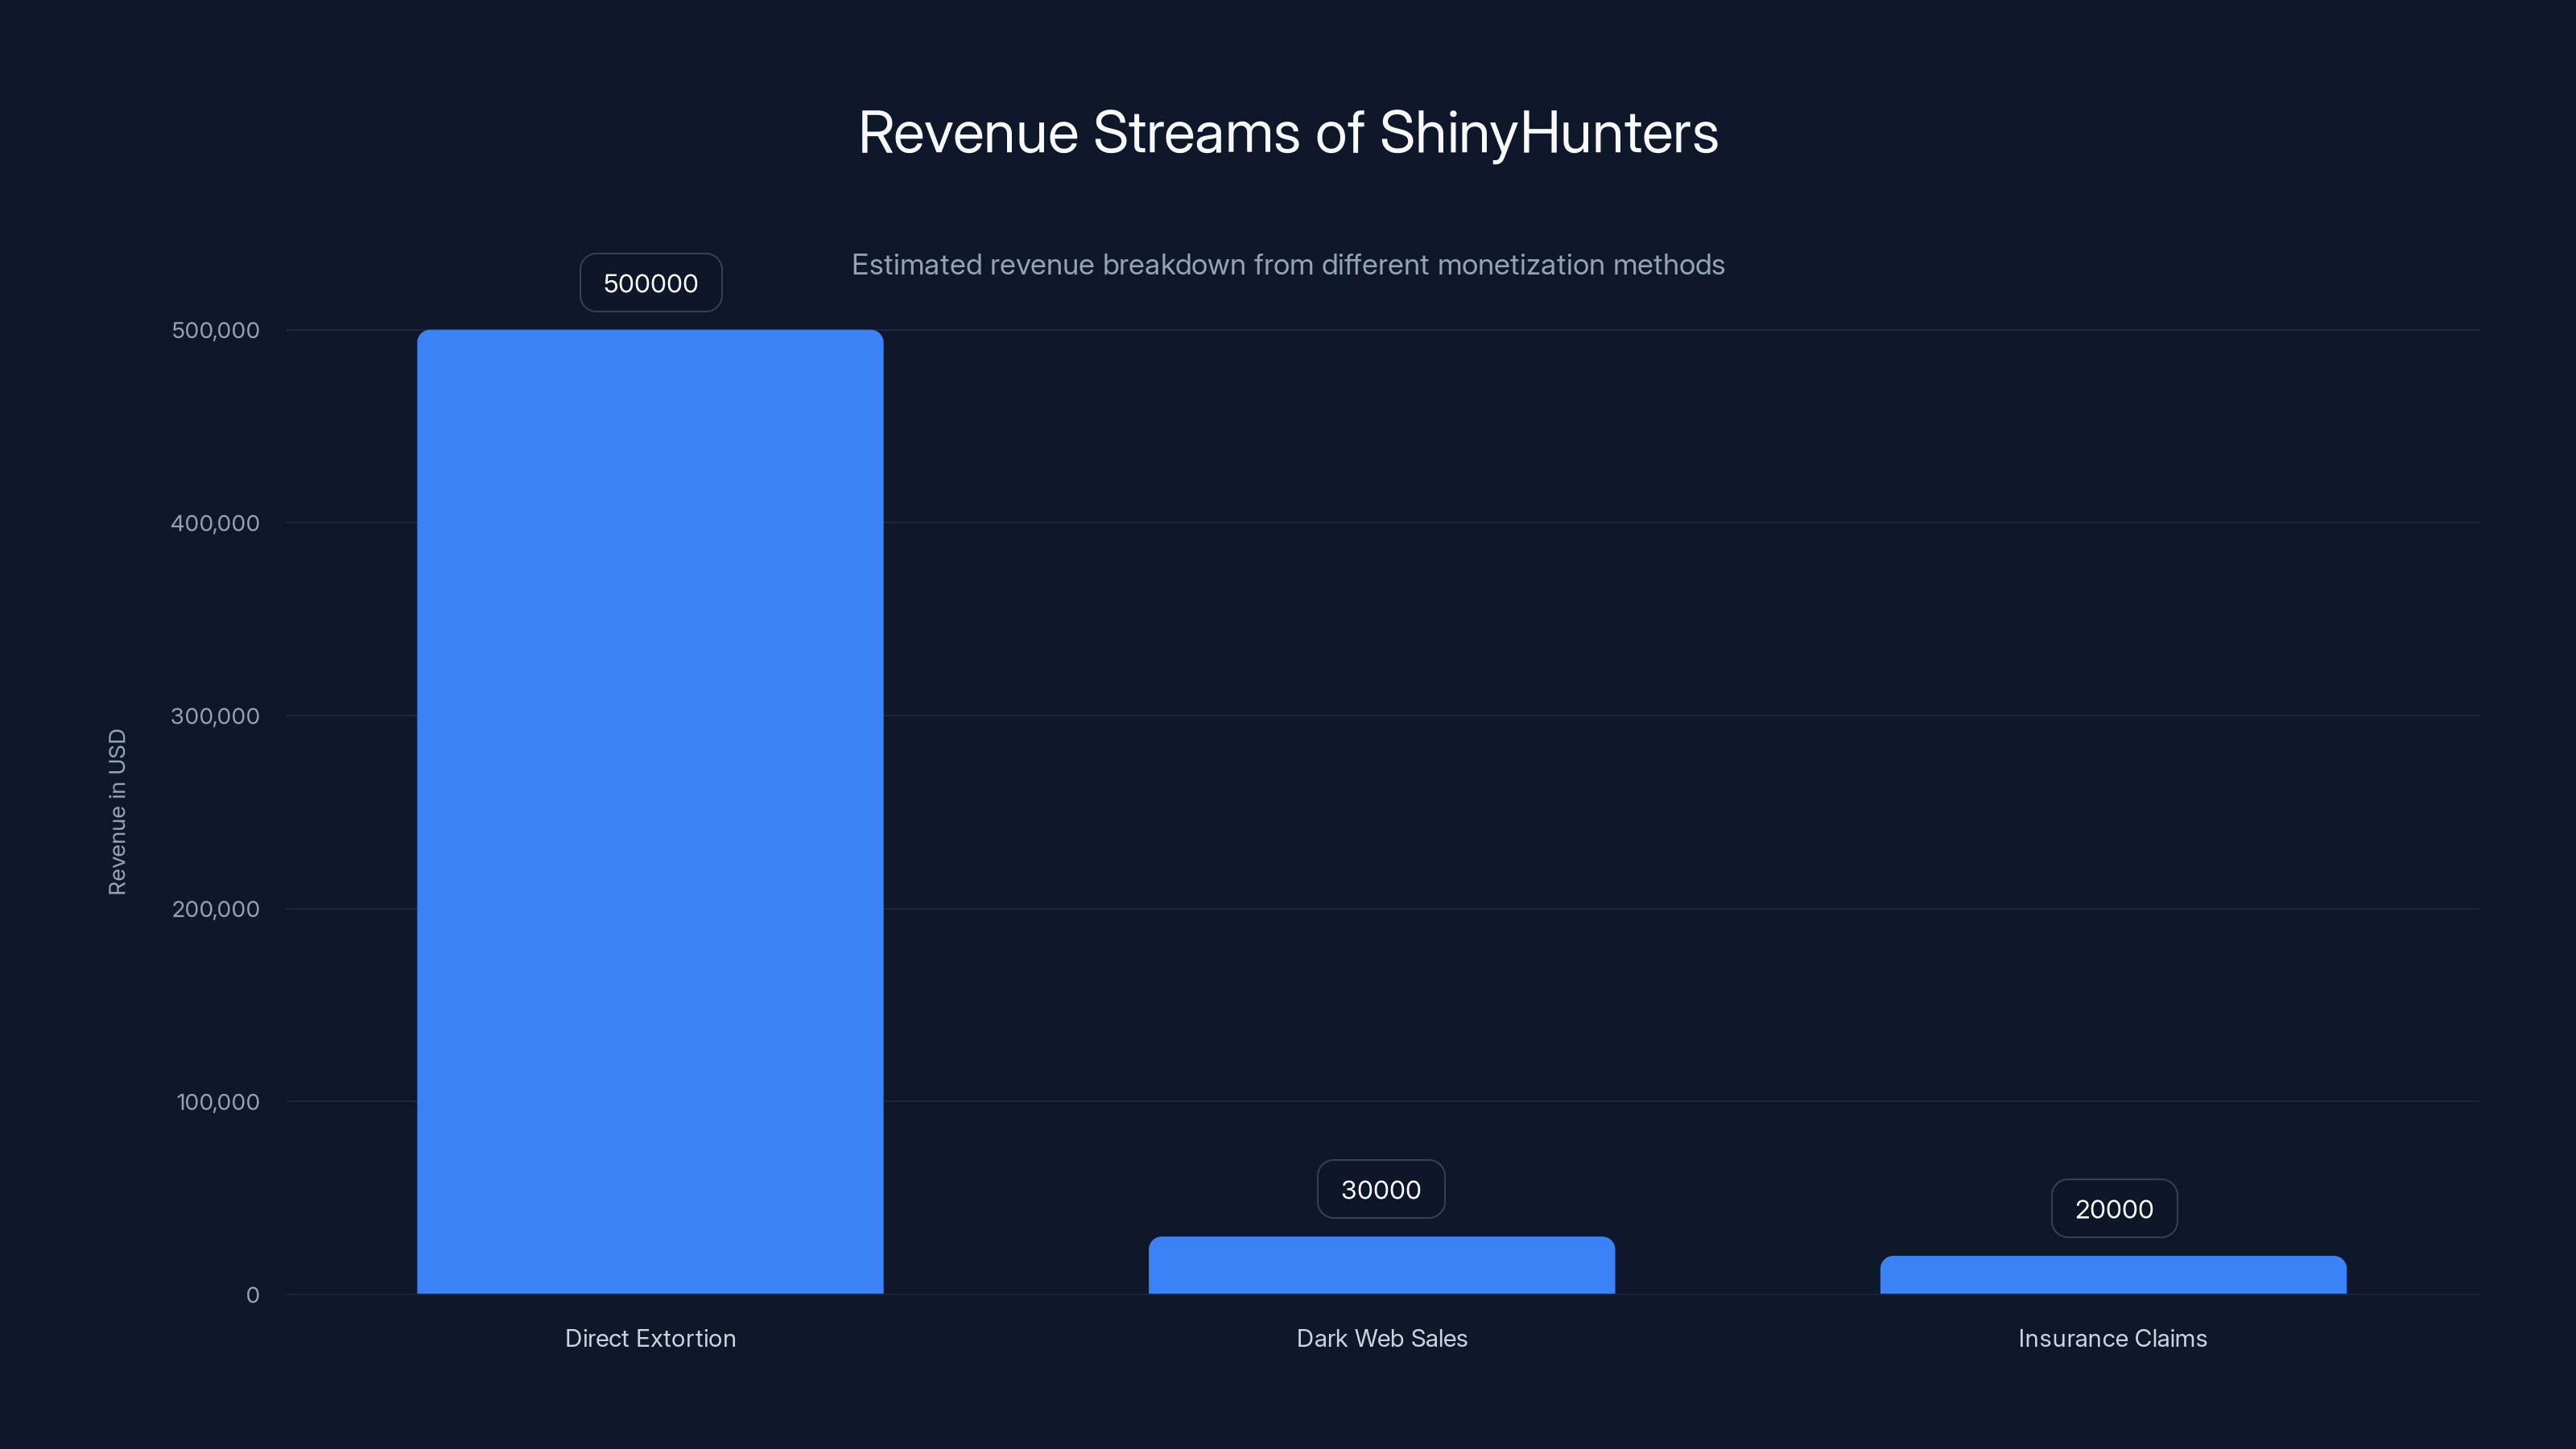
Task: Select the Dark Web Sales axis label
Action: (x=1382, y=1338)
